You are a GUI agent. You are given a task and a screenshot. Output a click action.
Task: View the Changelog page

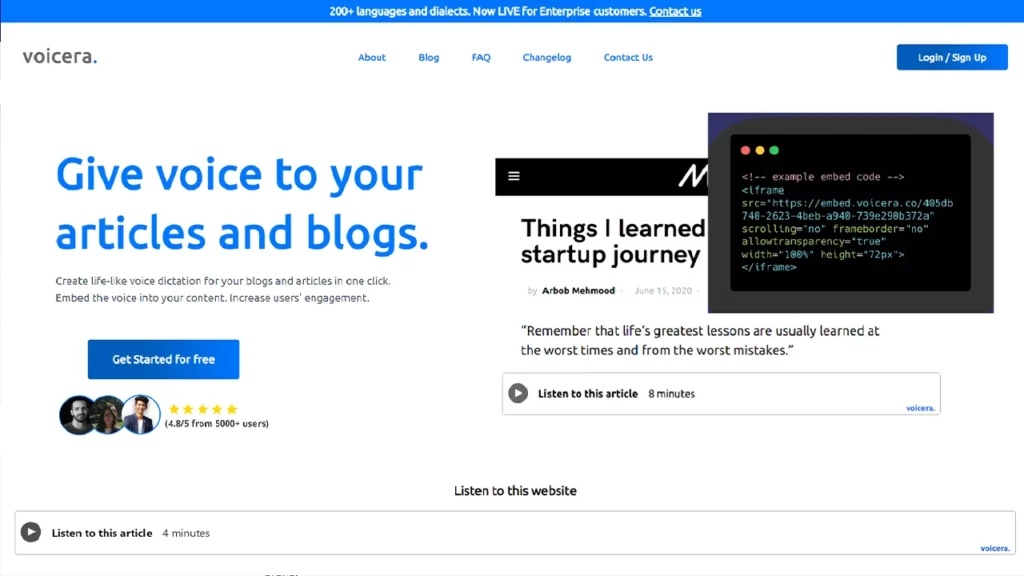[547, 58]
